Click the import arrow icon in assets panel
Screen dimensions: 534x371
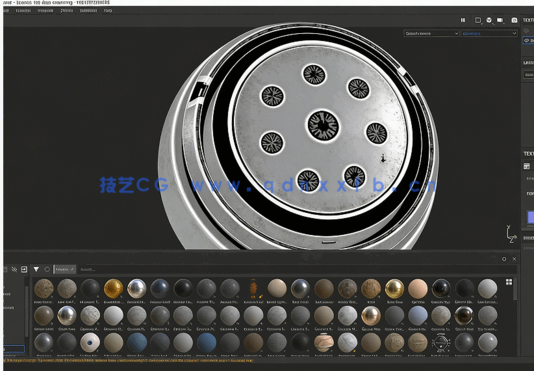[24, 269]
